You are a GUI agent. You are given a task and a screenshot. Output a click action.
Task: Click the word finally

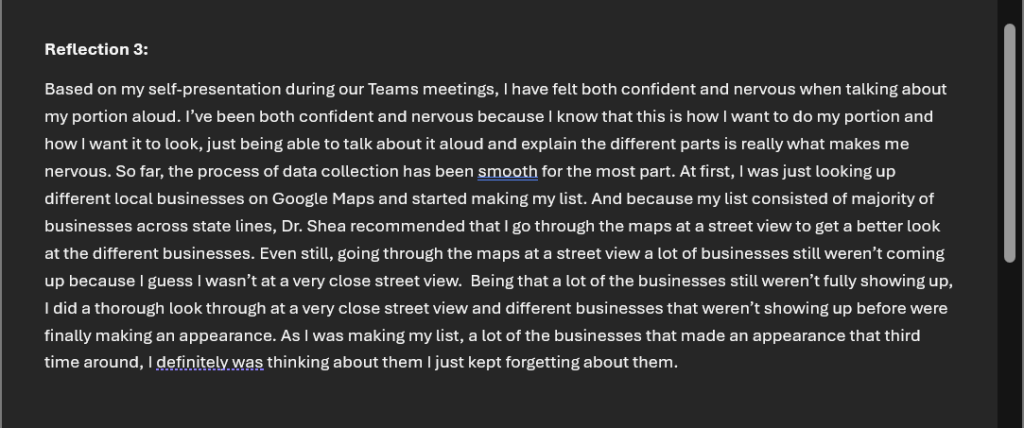68,335
